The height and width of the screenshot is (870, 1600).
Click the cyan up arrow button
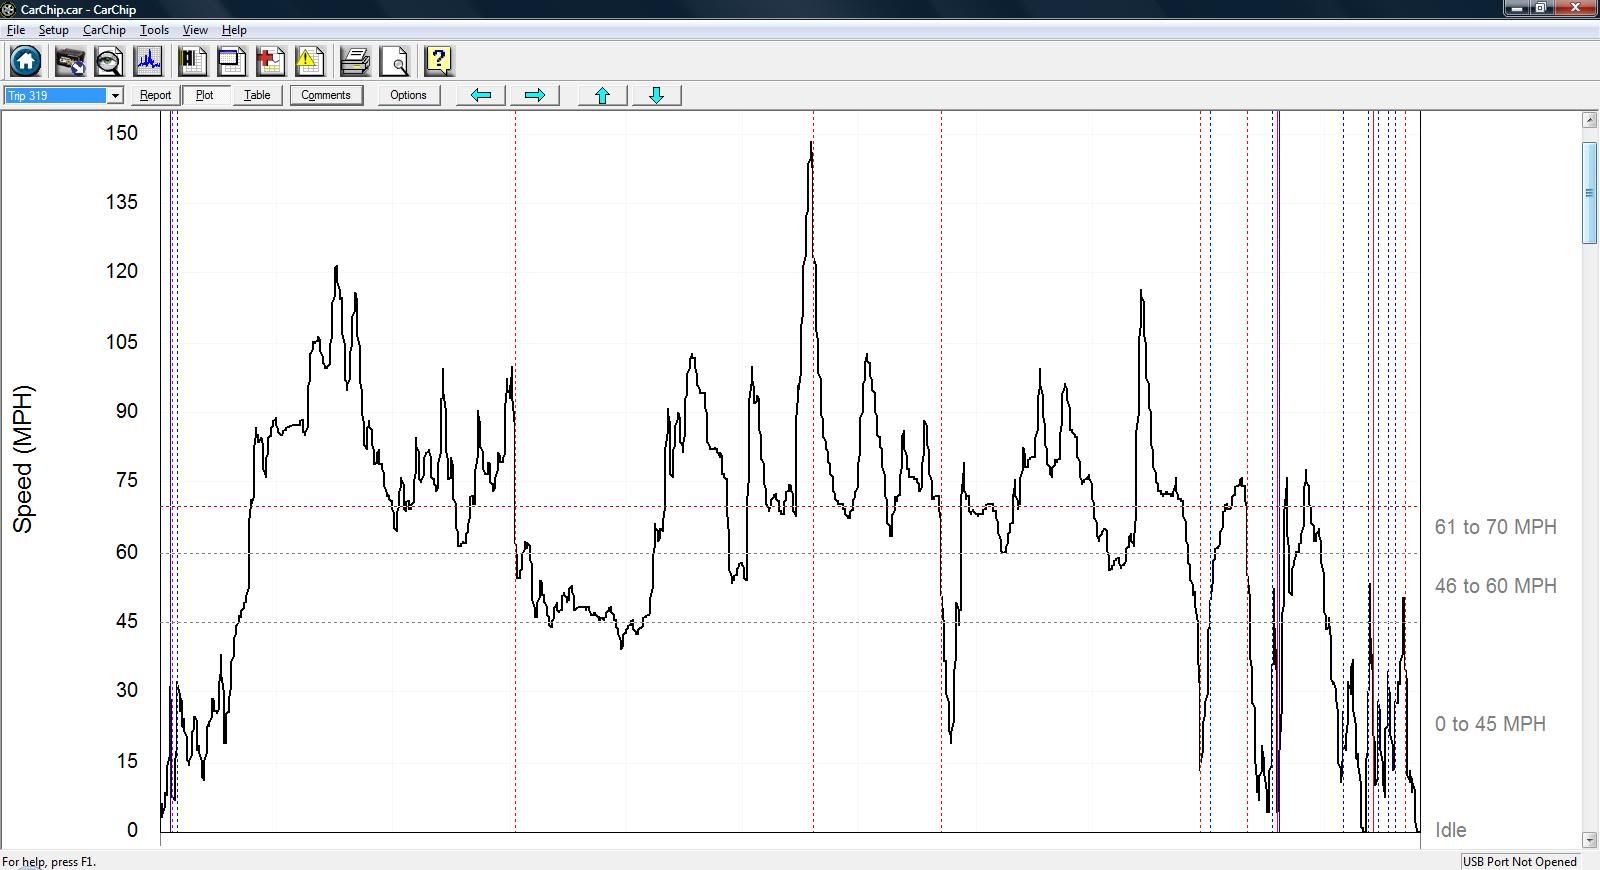click(x=602, y=95)
